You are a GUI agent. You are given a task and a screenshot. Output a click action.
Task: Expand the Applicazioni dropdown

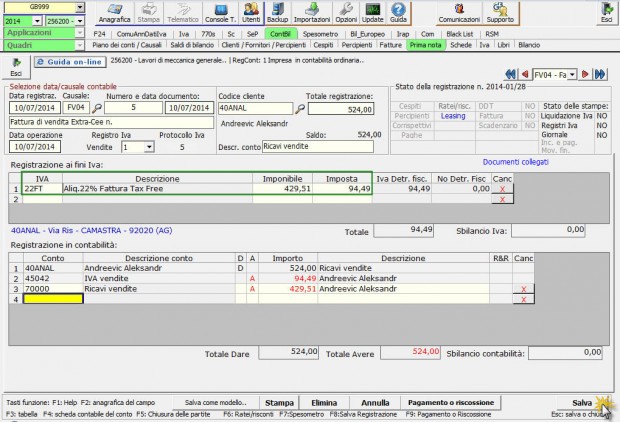pyautogui.click(x=80, y=33)
